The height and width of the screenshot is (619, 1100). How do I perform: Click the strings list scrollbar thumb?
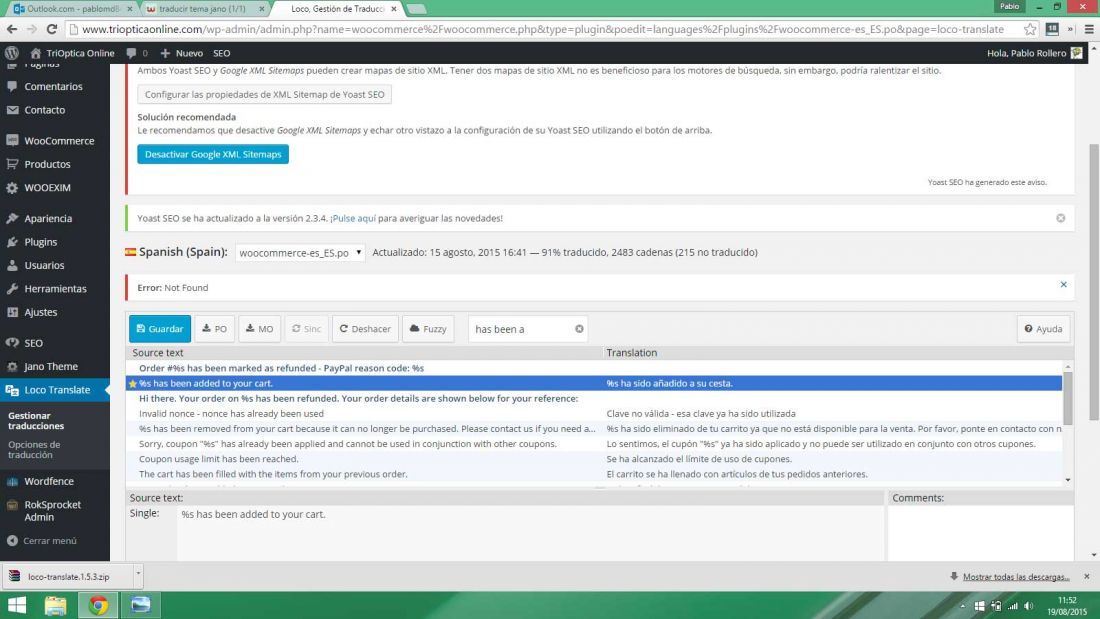(x=1068, y=399)
